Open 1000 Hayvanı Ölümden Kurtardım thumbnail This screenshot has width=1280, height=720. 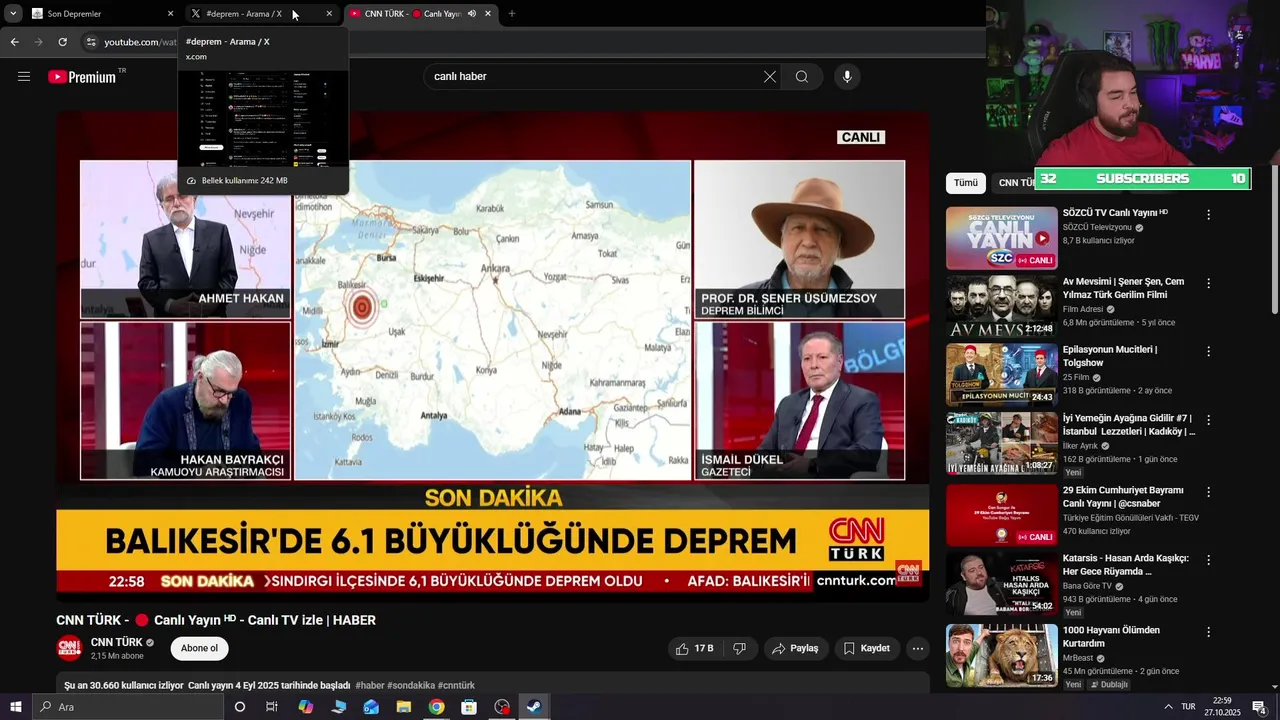coord(1001,655)
